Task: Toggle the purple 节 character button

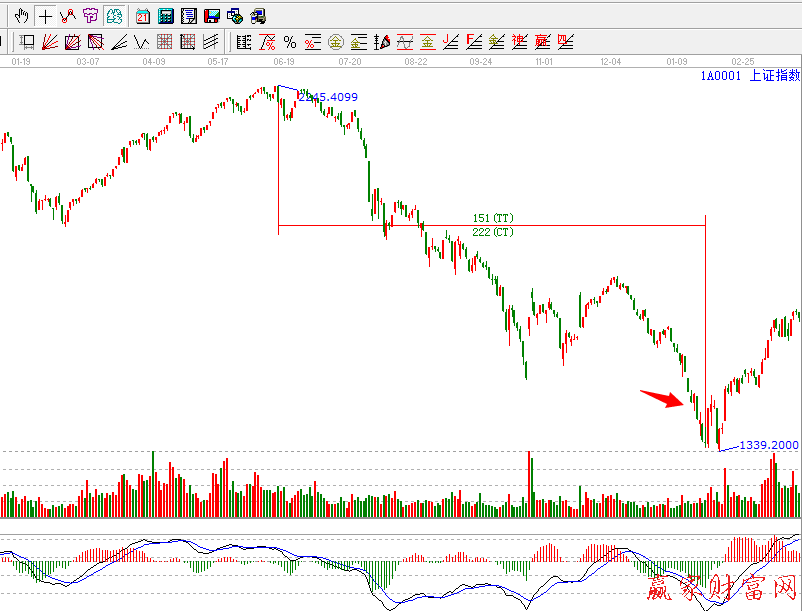Action: click(x=91, y=16)
